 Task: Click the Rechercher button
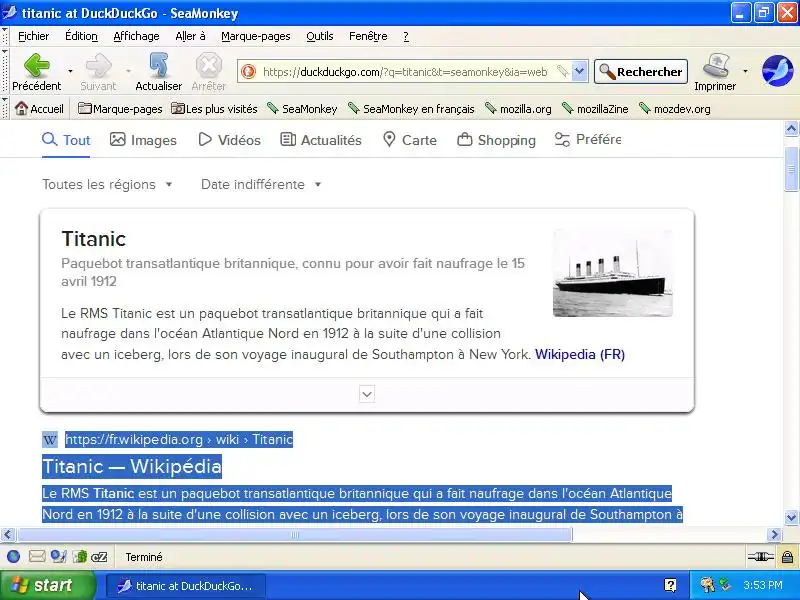(641, 71)
